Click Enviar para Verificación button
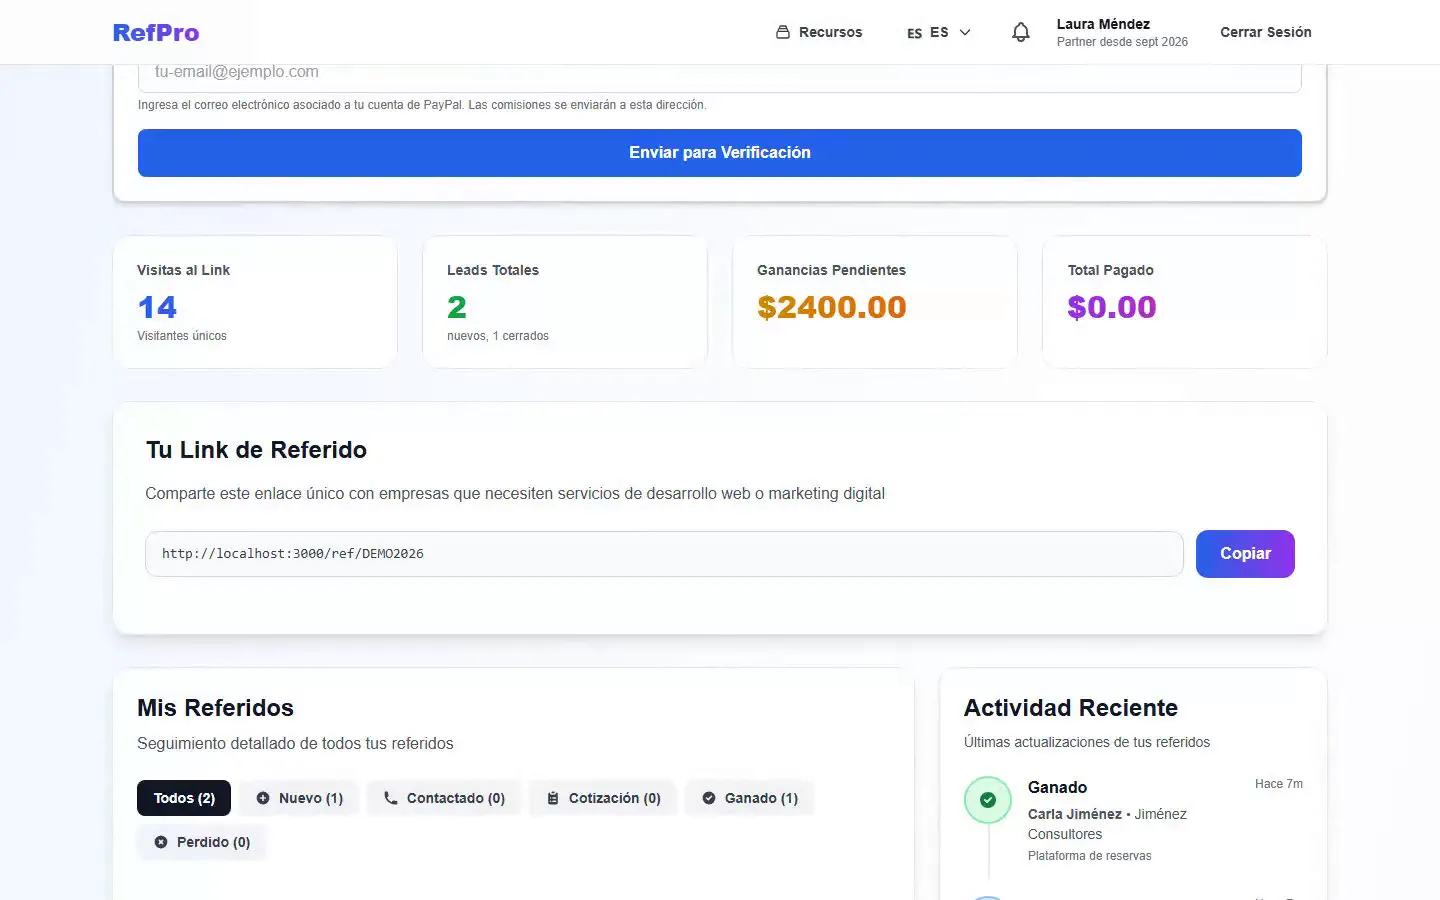Image resolution: width=1440 pixels, height=900 pixels. (x=720, y=153)
